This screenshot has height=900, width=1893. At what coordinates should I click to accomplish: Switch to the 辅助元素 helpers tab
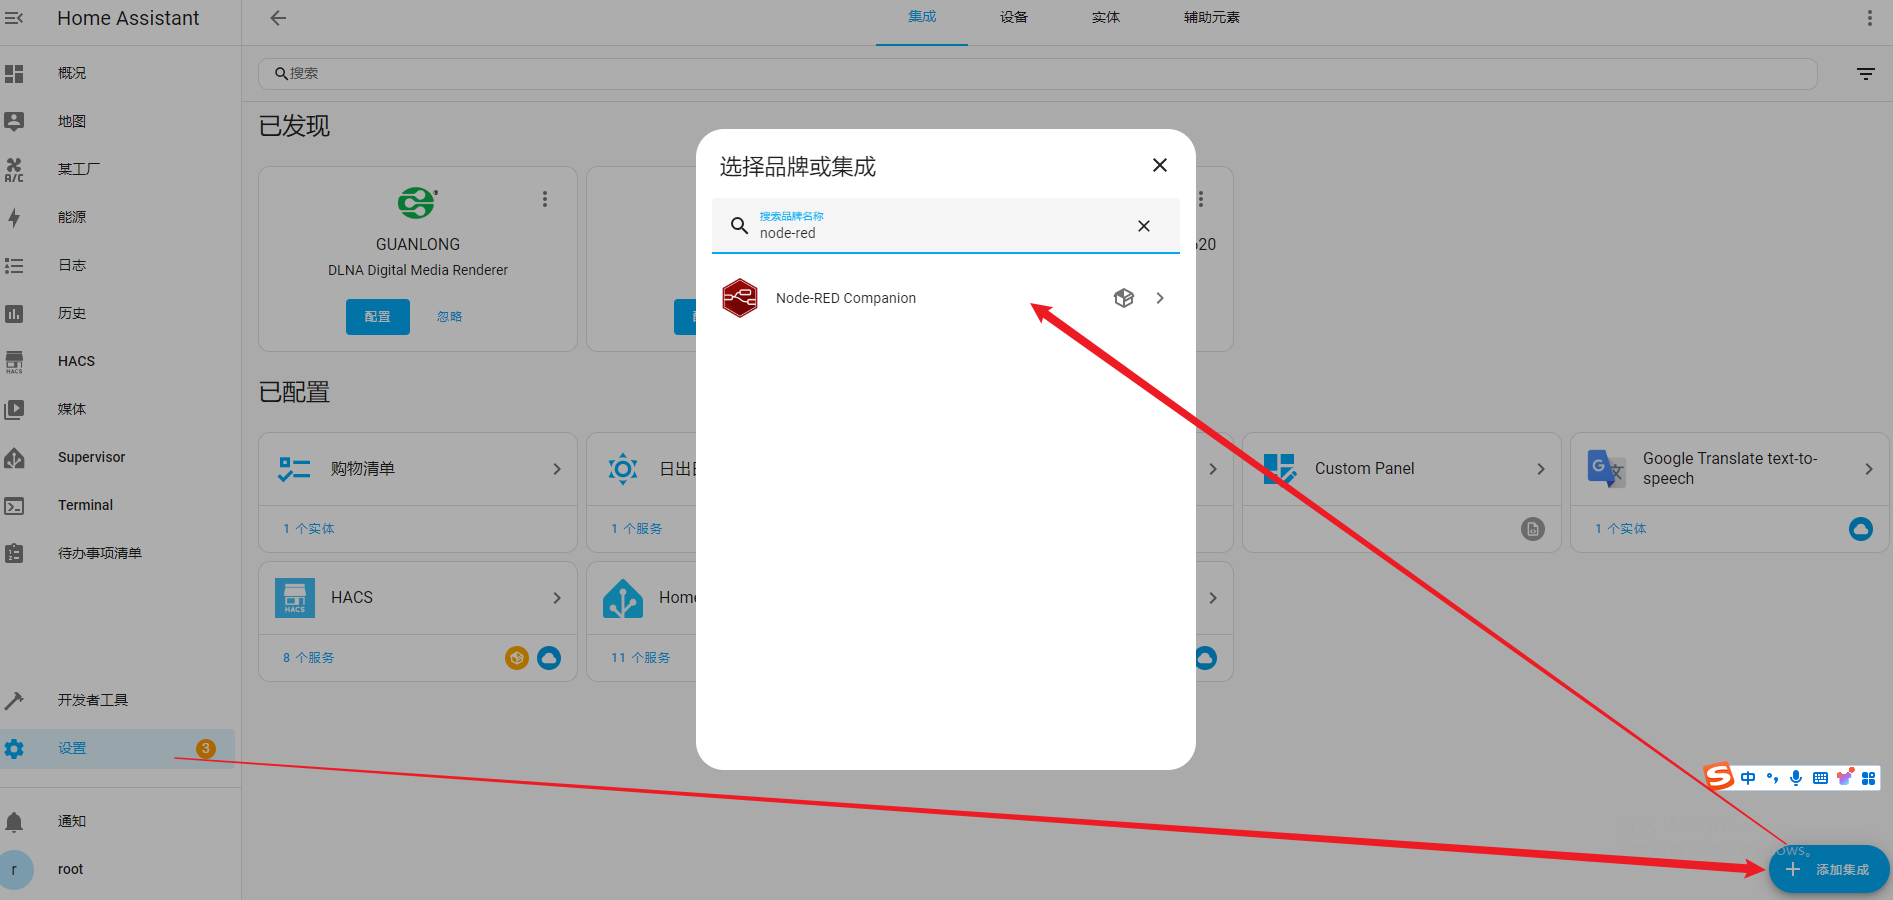coord(1212,17)
